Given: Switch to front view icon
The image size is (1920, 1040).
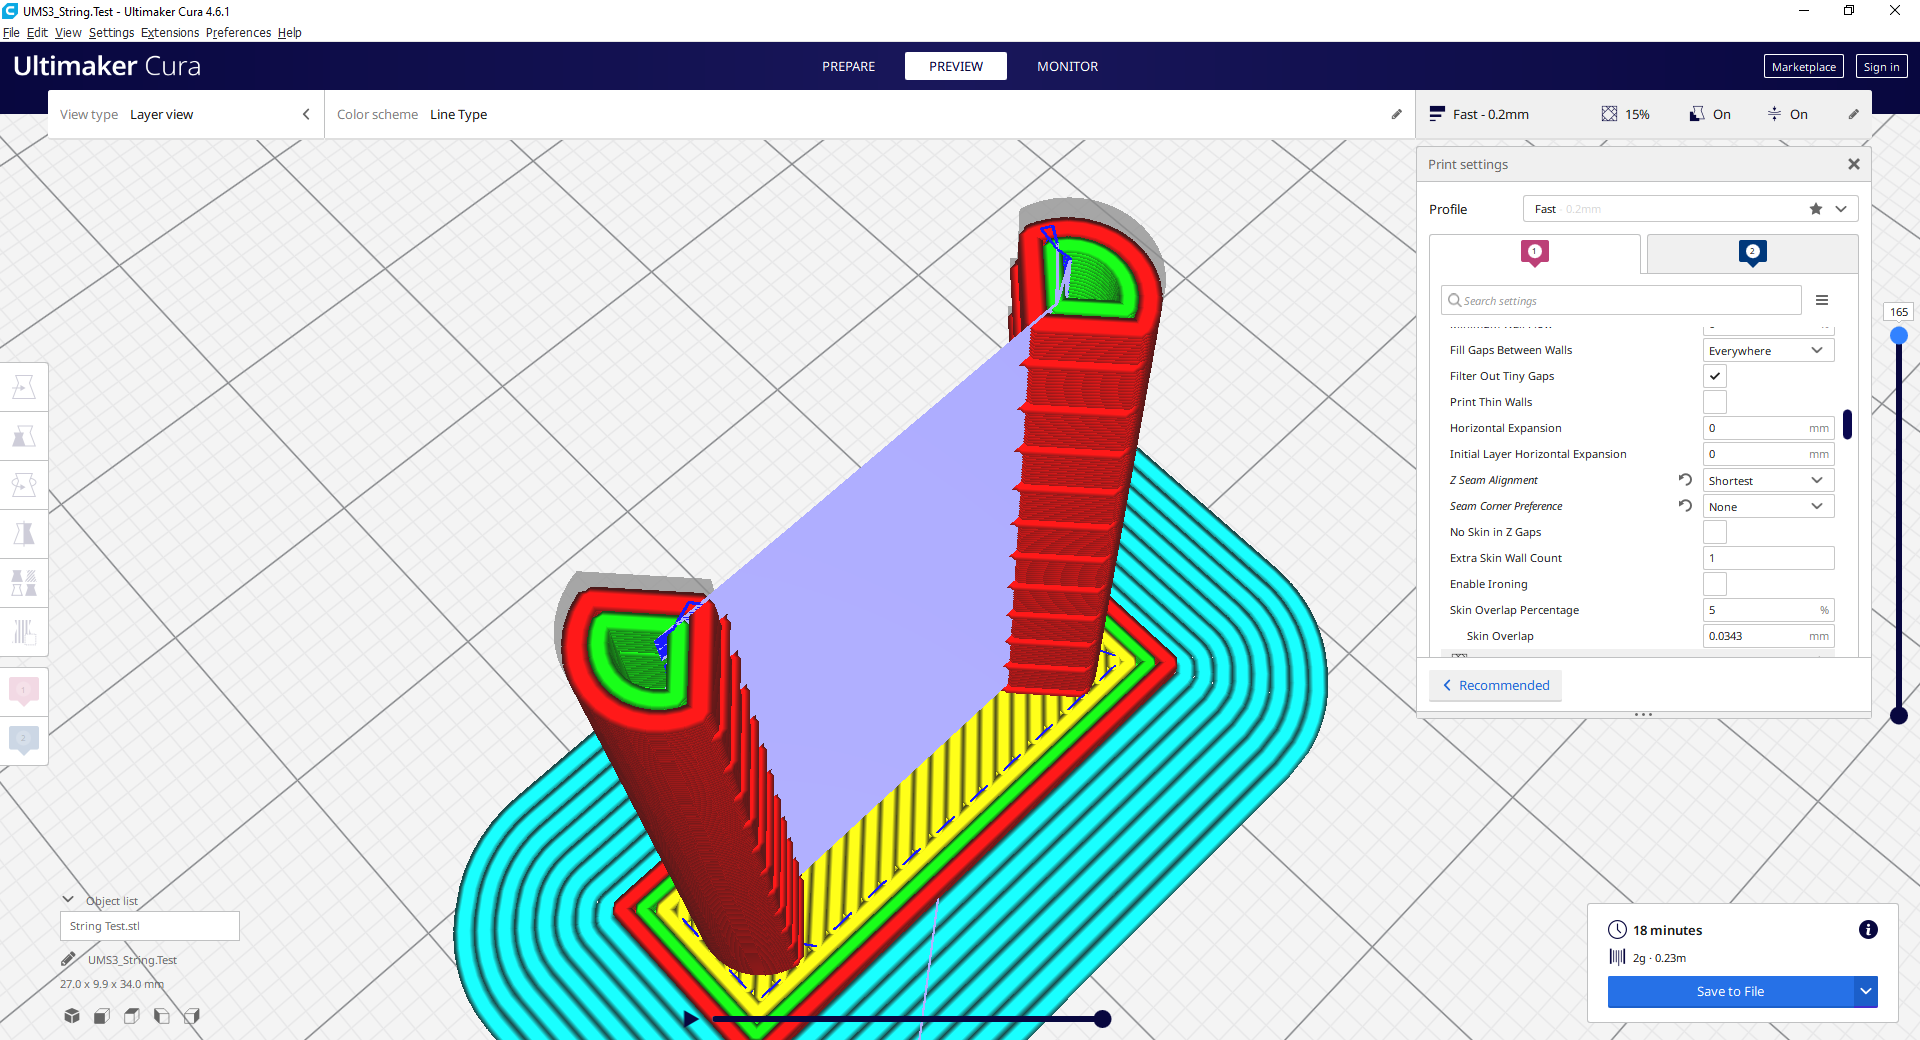Looking at the screenshot, I should [x=102, y=1016].
